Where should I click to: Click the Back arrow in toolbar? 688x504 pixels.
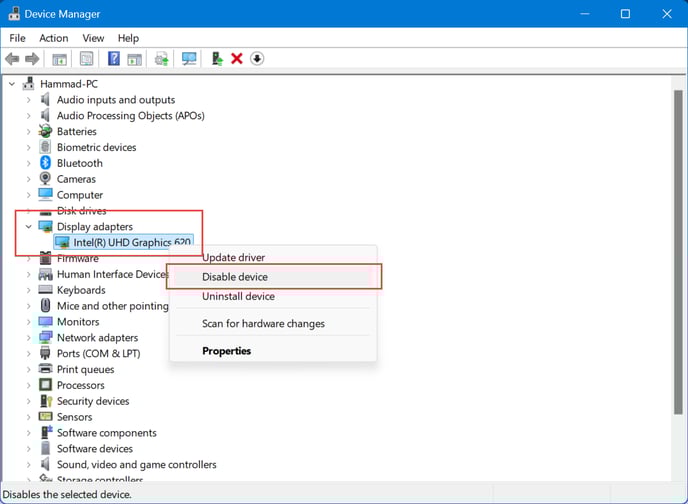pyautogui.click(x=13, y=59)
